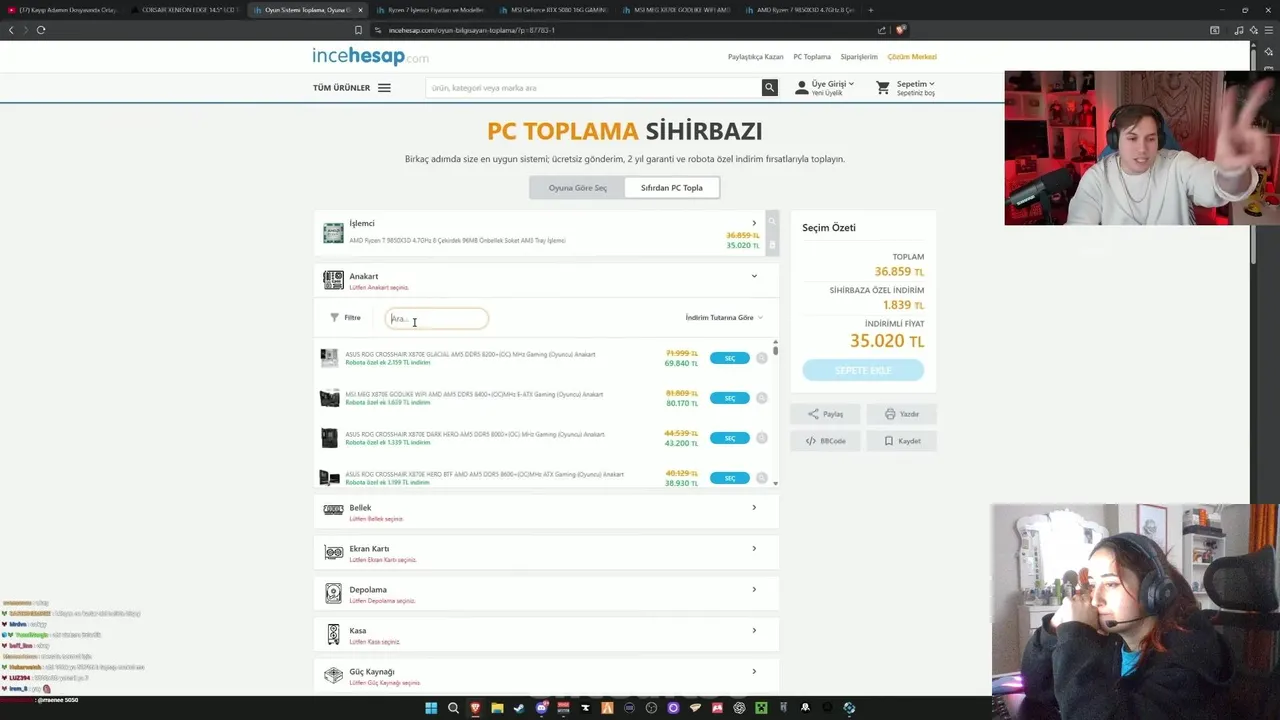The width and height of the screenshot is (1280, 720).
Task: Click the Kaydet save button
Action: (901, 441)
